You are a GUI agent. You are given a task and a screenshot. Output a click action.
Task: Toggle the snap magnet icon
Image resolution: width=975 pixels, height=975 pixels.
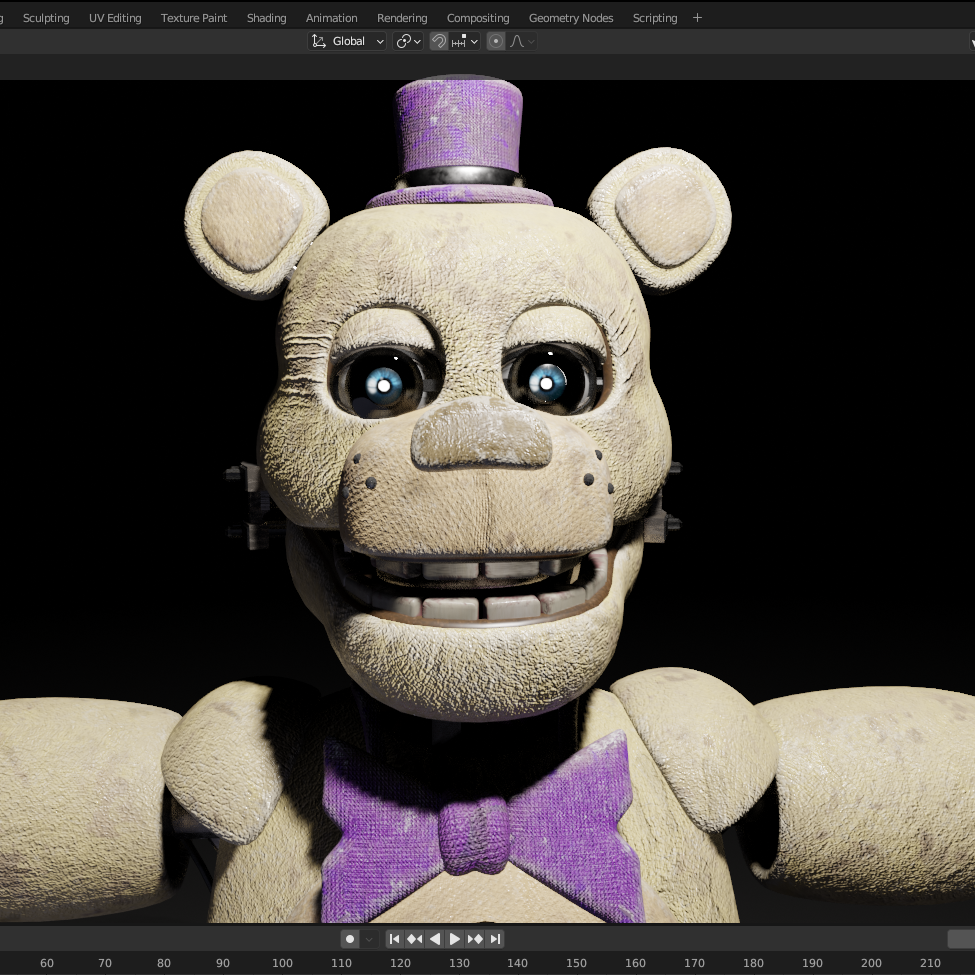(x=438, y=41)
